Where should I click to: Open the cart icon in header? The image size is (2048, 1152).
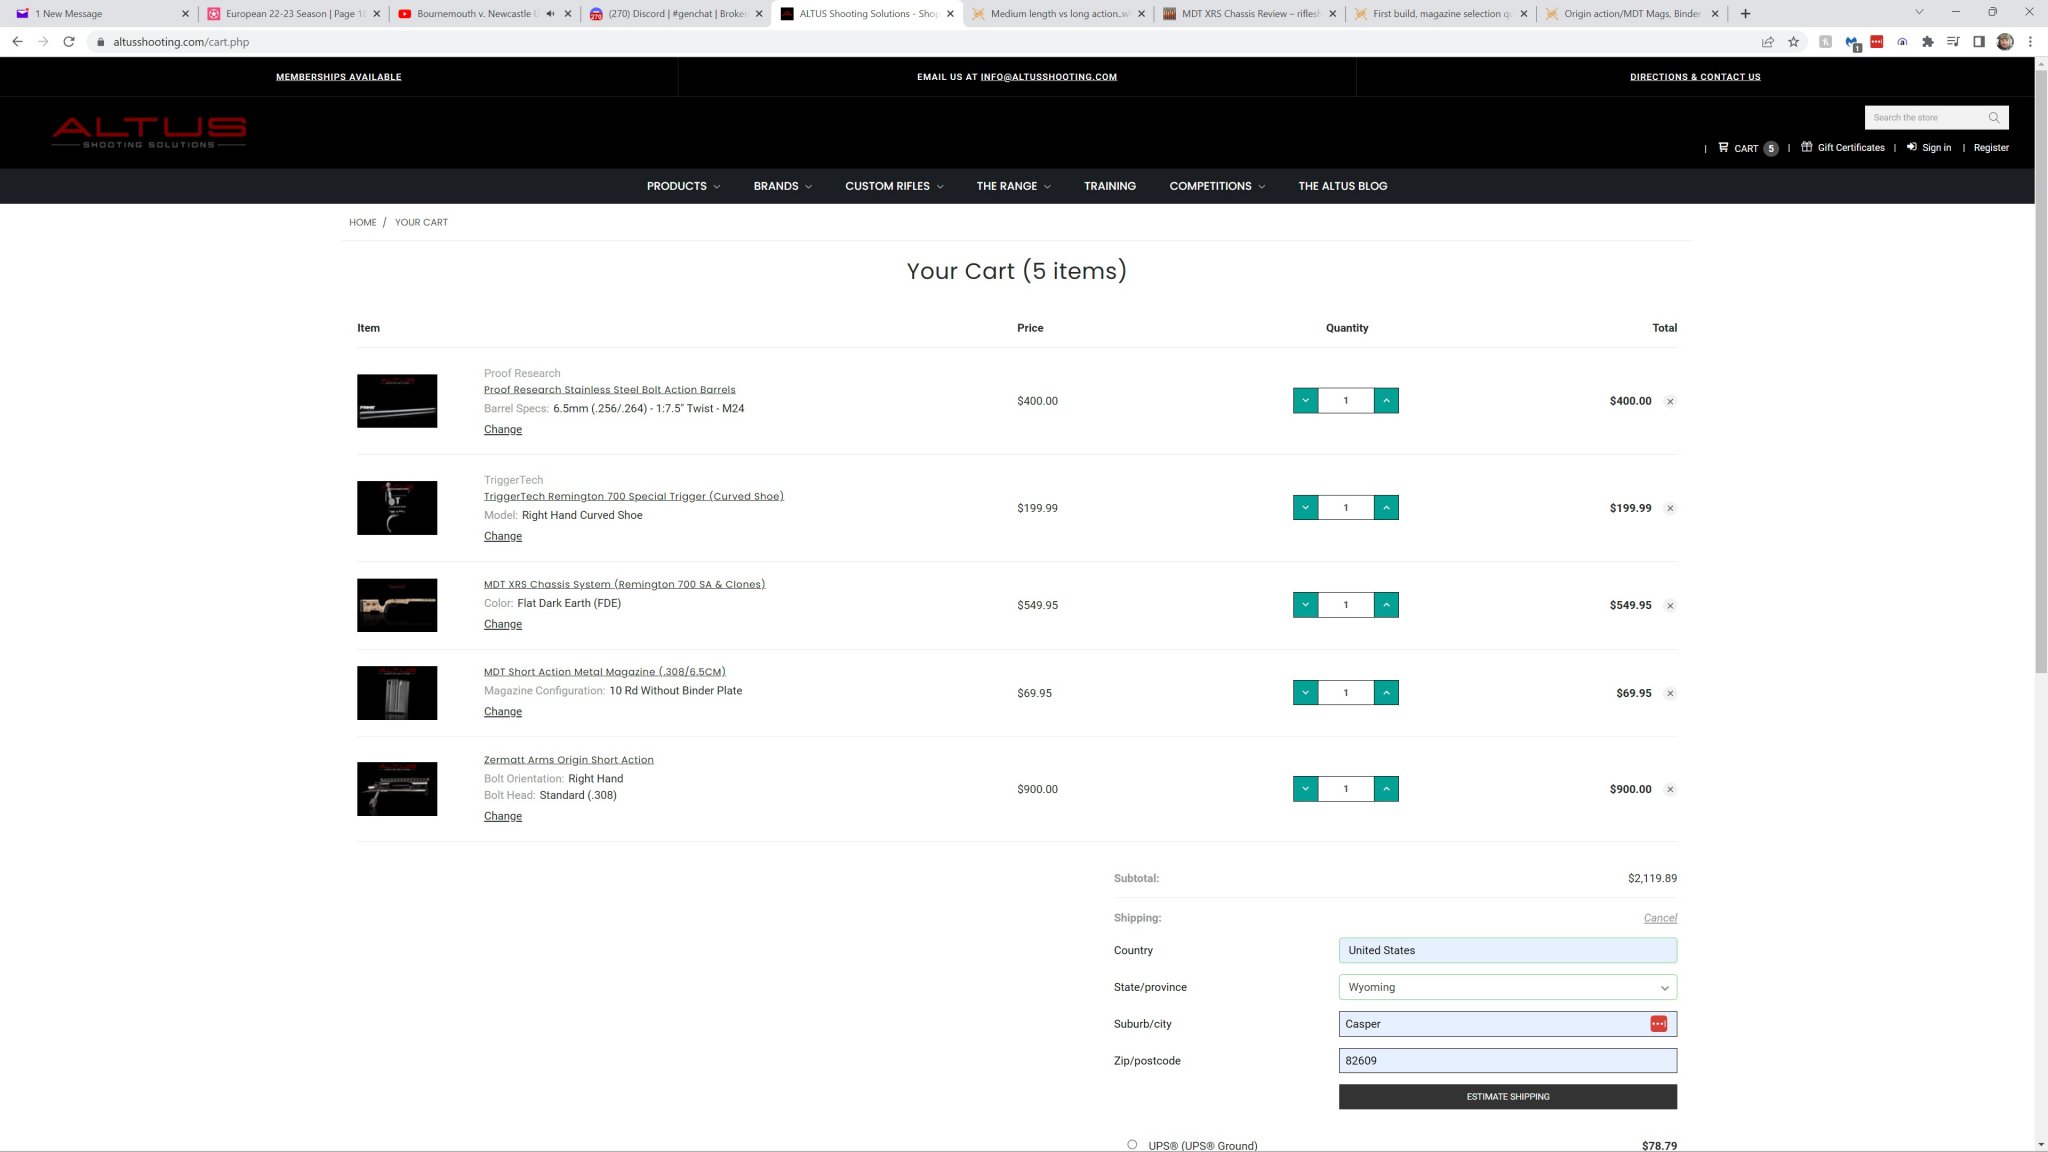pyautogui.click(x=1747, y=148)
